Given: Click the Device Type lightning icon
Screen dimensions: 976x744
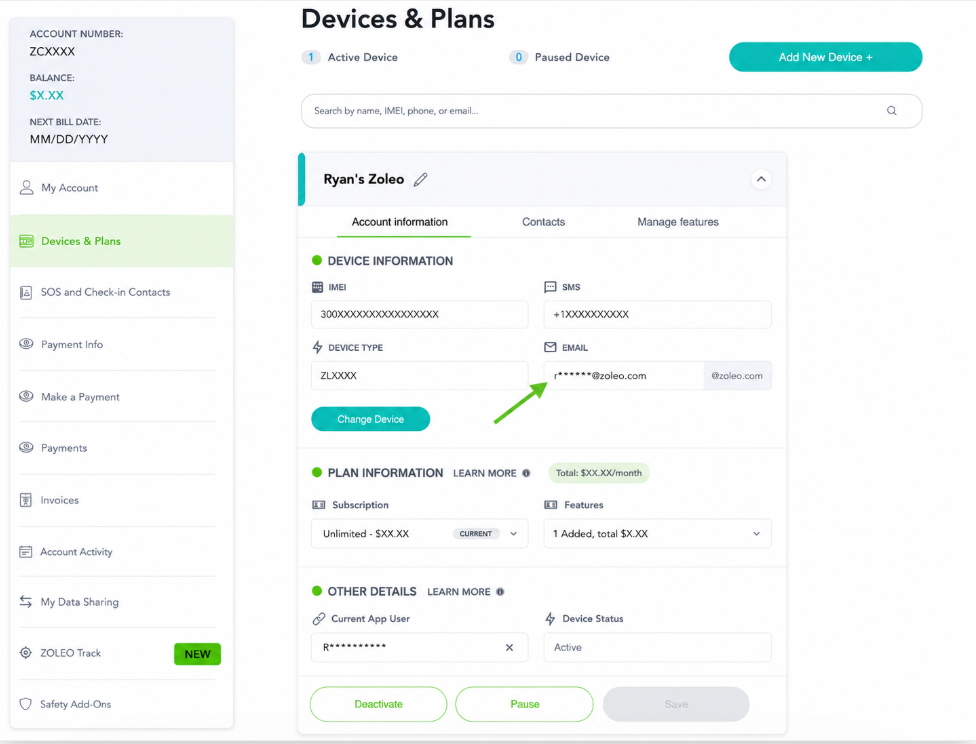Looking at the screenshot, I should point(317,347).
